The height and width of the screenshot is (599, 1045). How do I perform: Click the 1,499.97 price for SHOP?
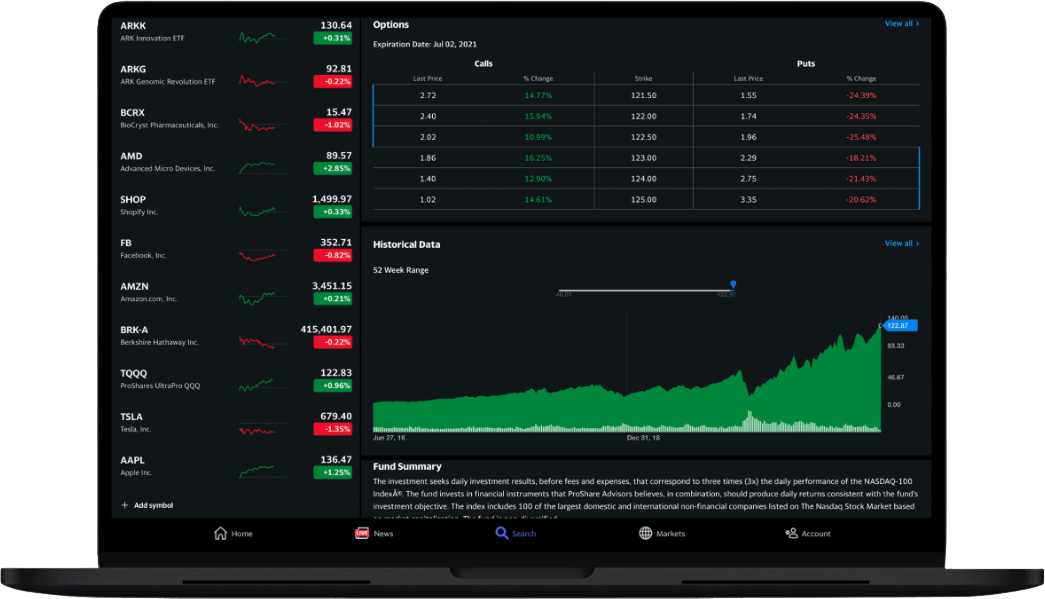tap(332, 199)
